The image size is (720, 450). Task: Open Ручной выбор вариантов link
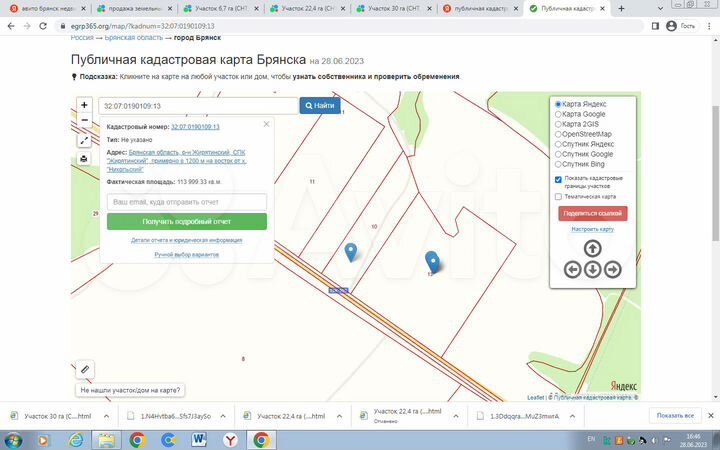click(x=186, y=254)
